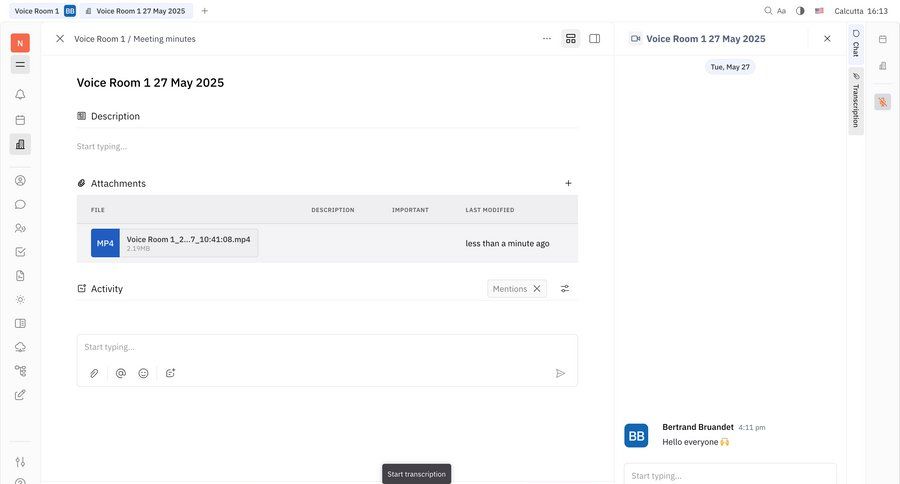Open the Voice Room mp4 attachment
The image size is (900, 484).
click(x=174, y=243)
